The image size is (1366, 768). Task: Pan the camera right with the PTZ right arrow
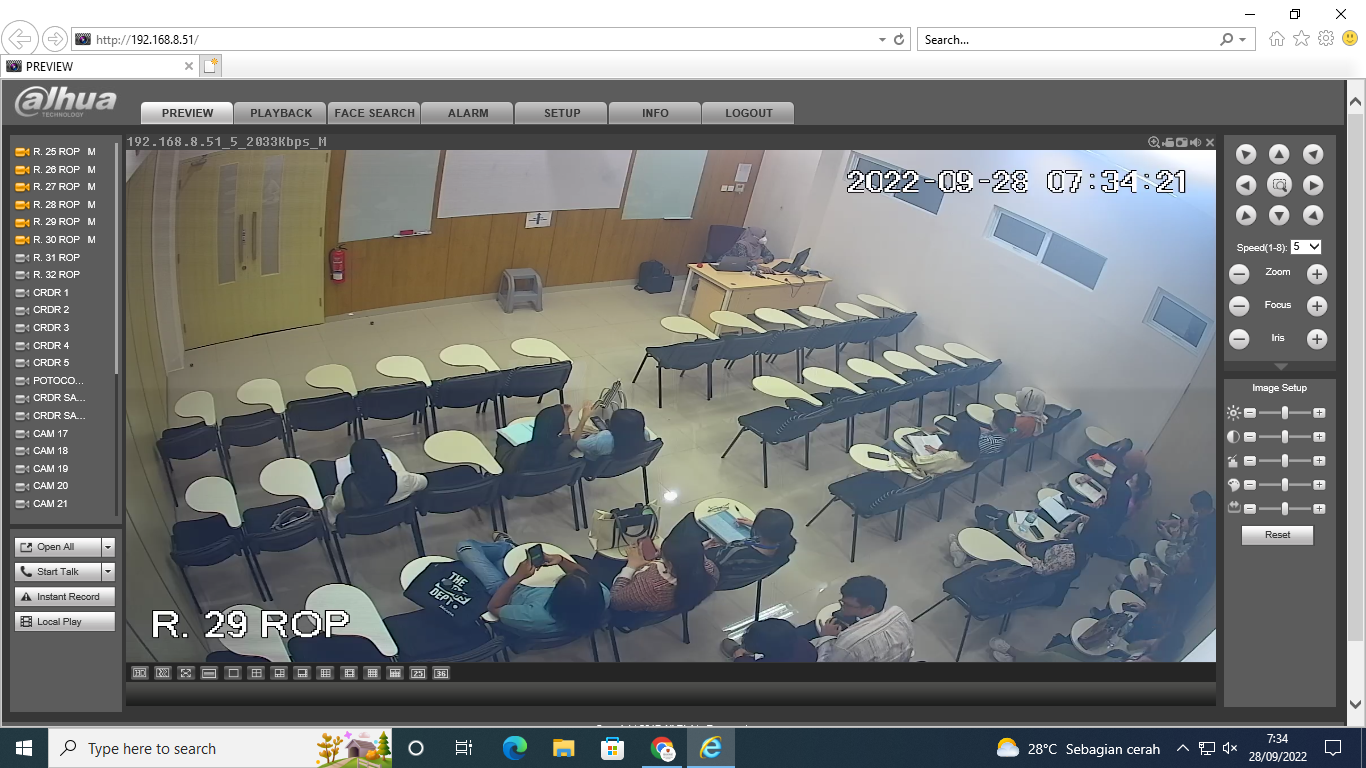tap(1313, 185)
